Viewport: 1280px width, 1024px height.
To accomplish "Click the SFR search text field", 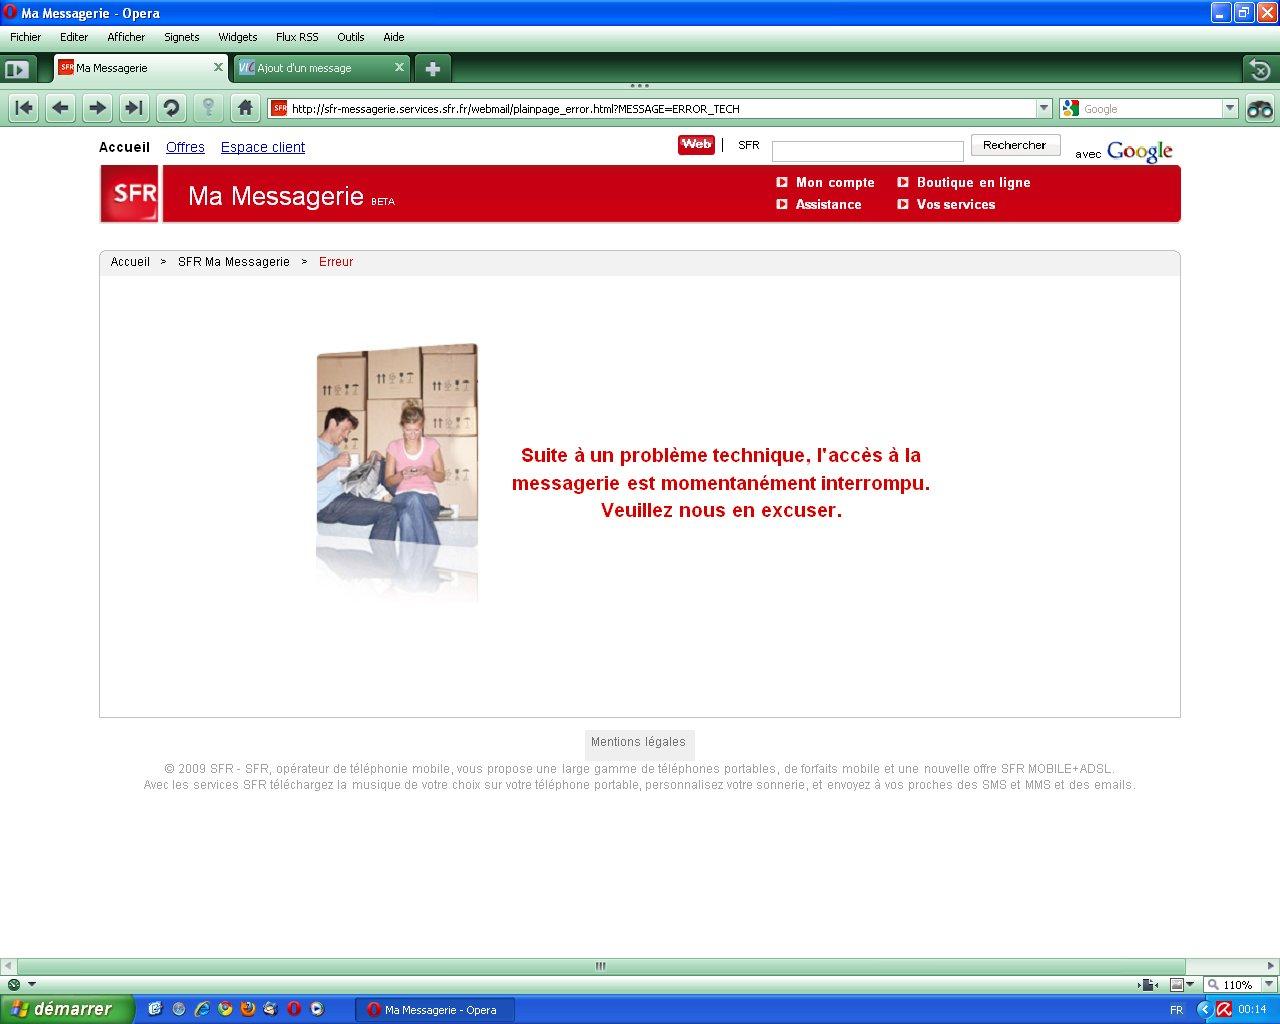I will [867, 151].
